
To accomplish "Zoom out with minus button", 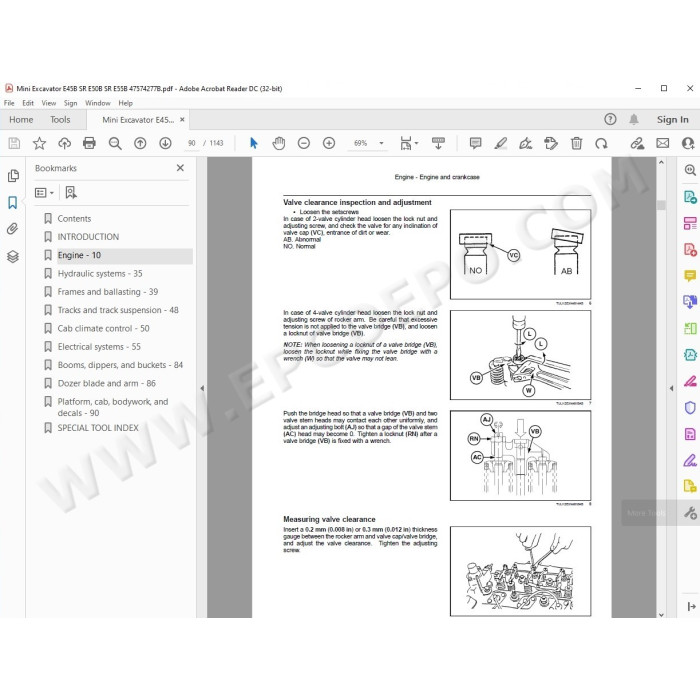I will pyautogui.click(x=304, y=143).
